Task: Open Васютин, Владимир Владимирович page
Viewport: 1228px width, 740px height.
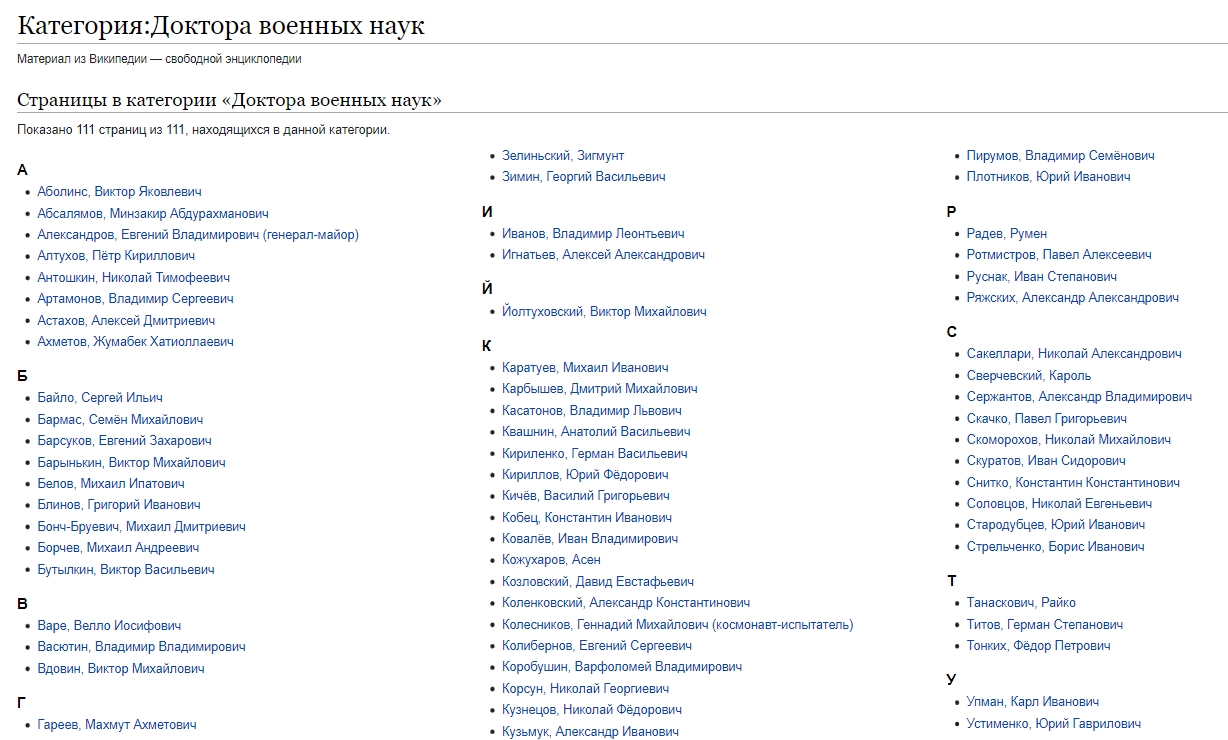Action: 141,647
